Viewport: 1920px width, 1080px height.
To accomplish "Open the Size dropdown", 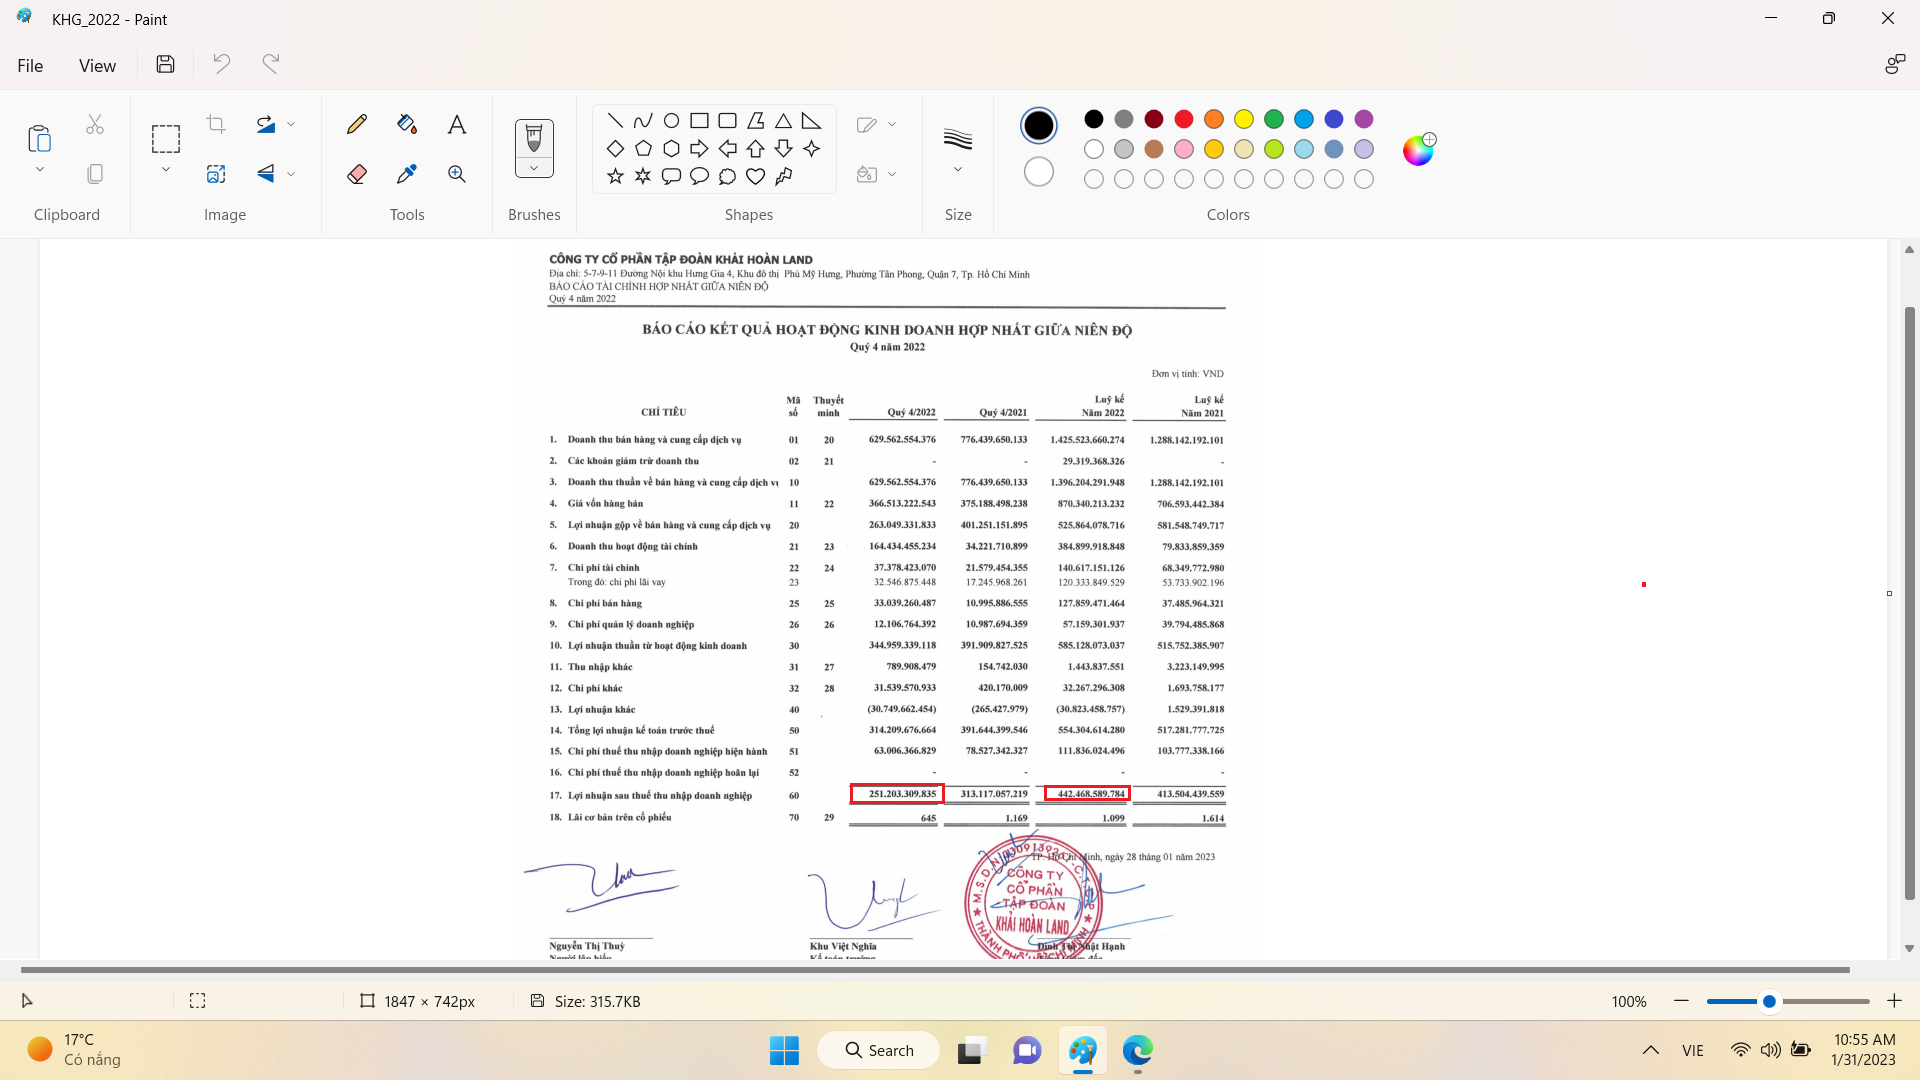I will point(958,170).
